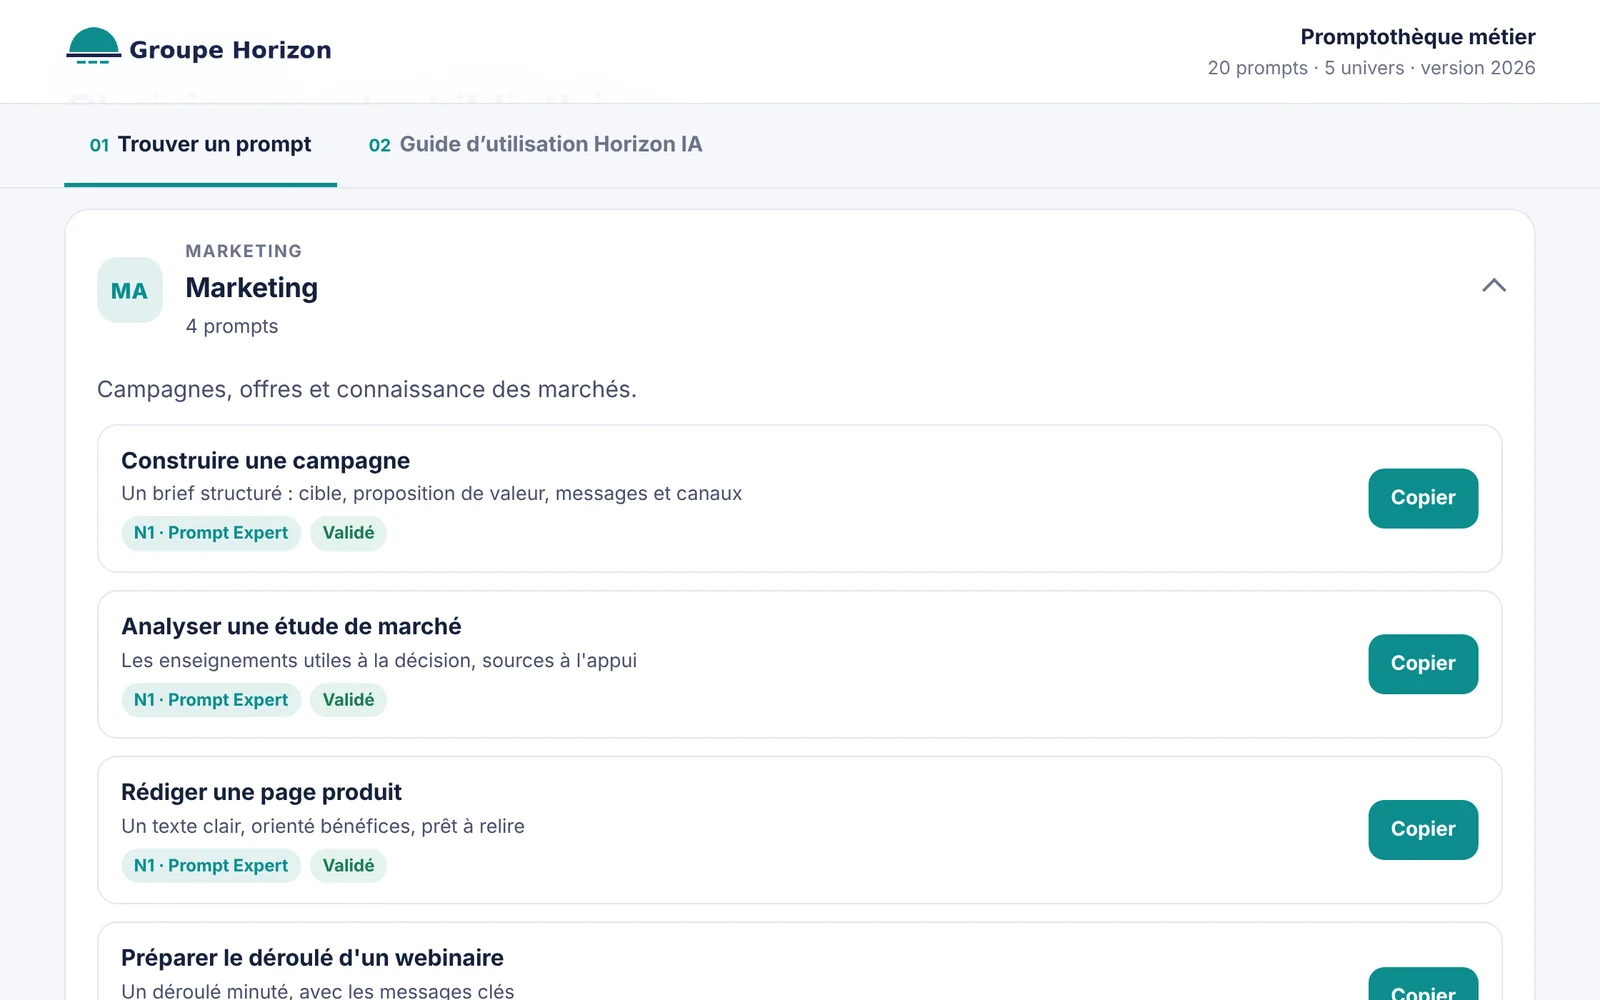The height and width of the screenshot is (1000, 1600).
Task: Click Validé tag on Analyser une étude de marché
Action: 348,700
